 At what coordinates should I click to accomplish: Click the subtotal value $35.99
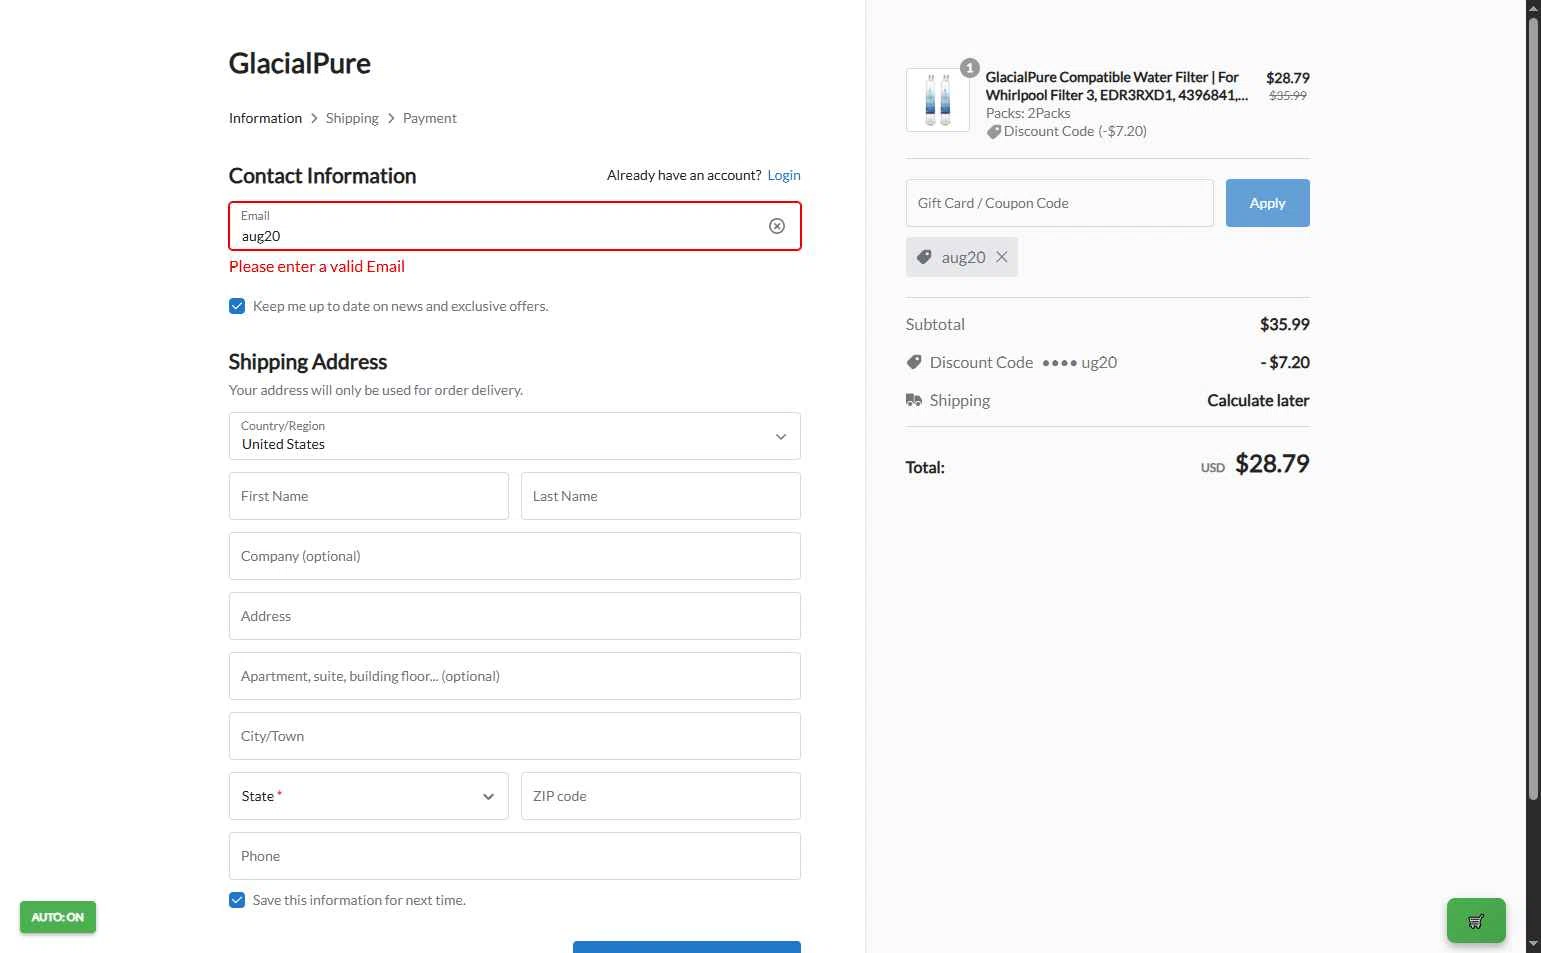coord(1285,324)
